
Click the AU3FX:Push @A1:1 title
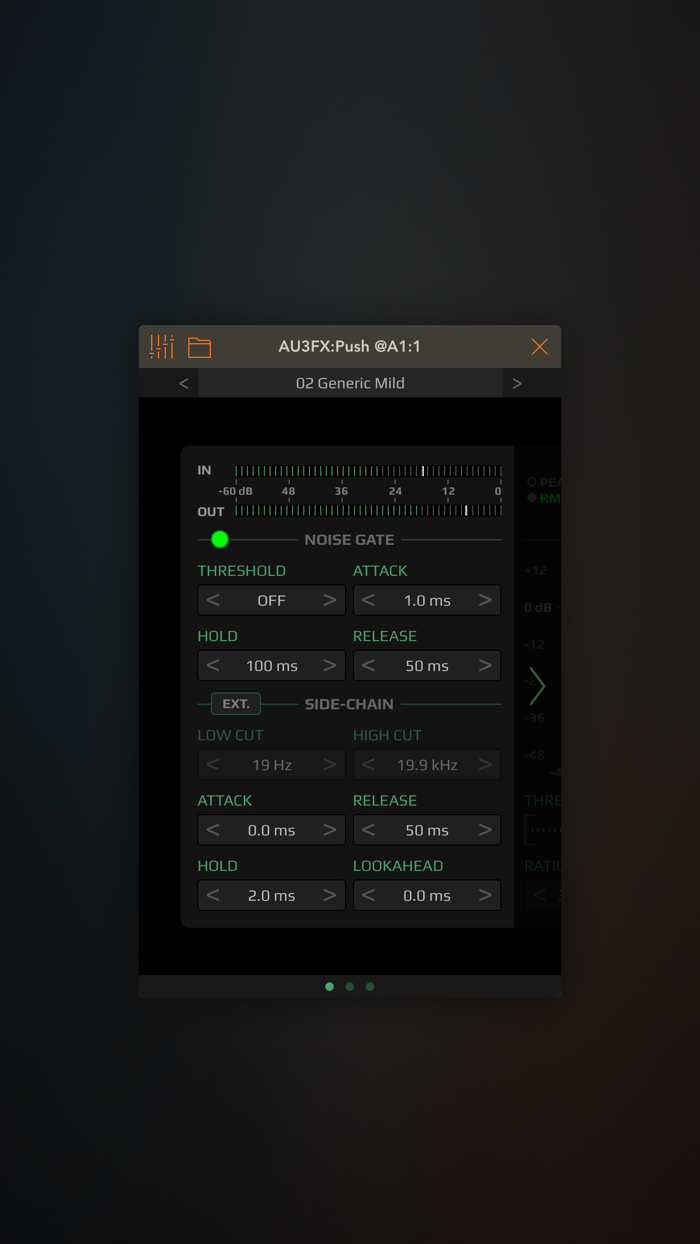click(350, 347)
